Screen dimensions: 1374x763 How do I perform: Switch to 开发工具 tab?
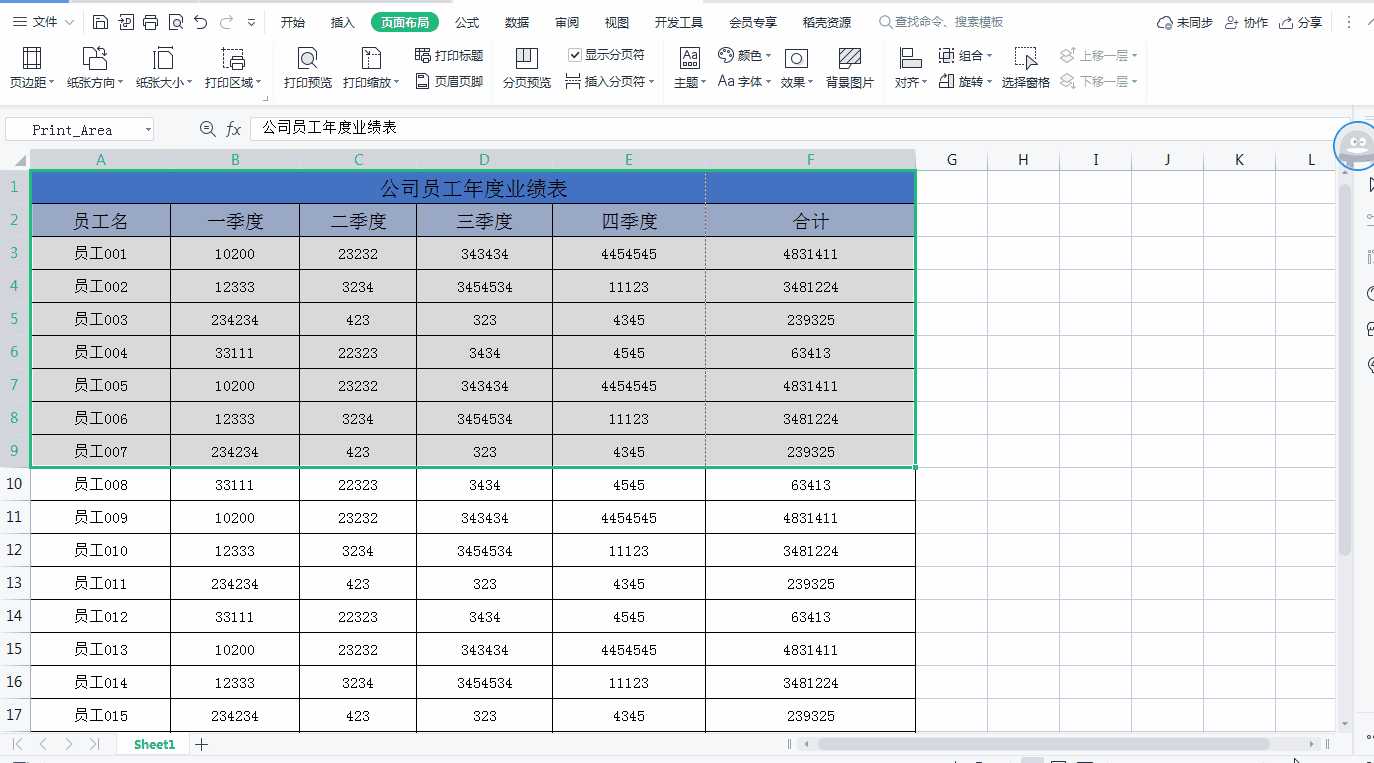[x=679, y=22]
